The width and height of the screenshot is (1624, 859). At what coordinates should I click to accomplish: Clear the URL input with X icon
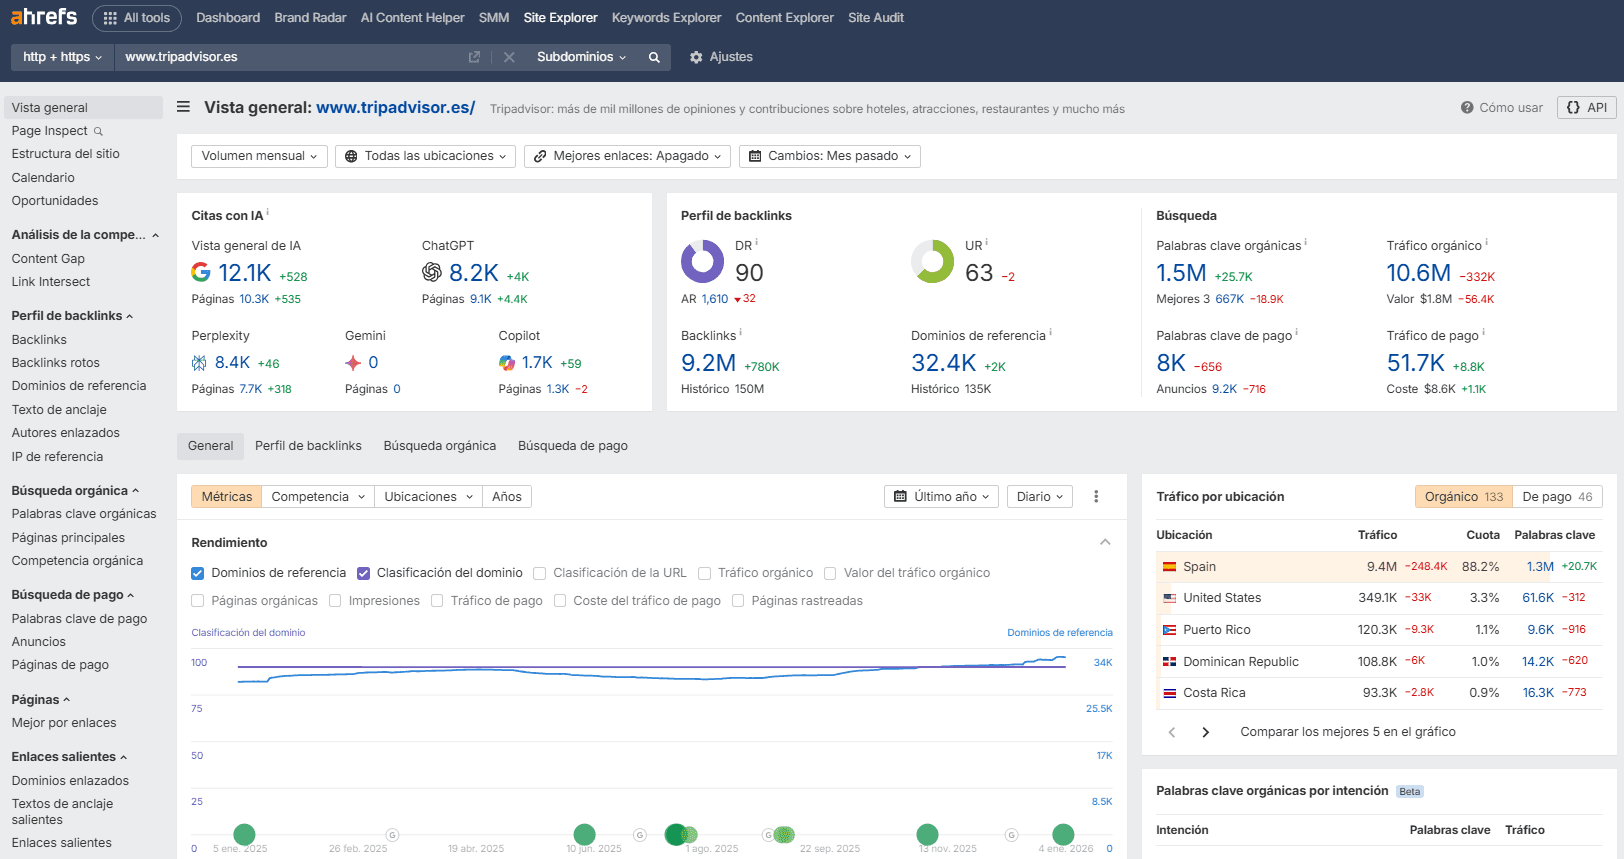(509, 57)
